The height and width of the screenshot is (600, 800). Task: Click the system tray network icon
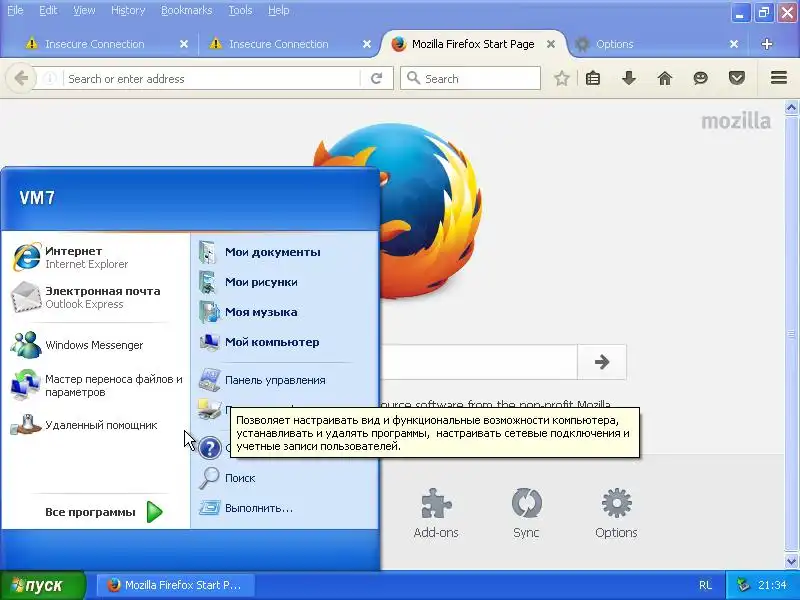coord(743,585)
